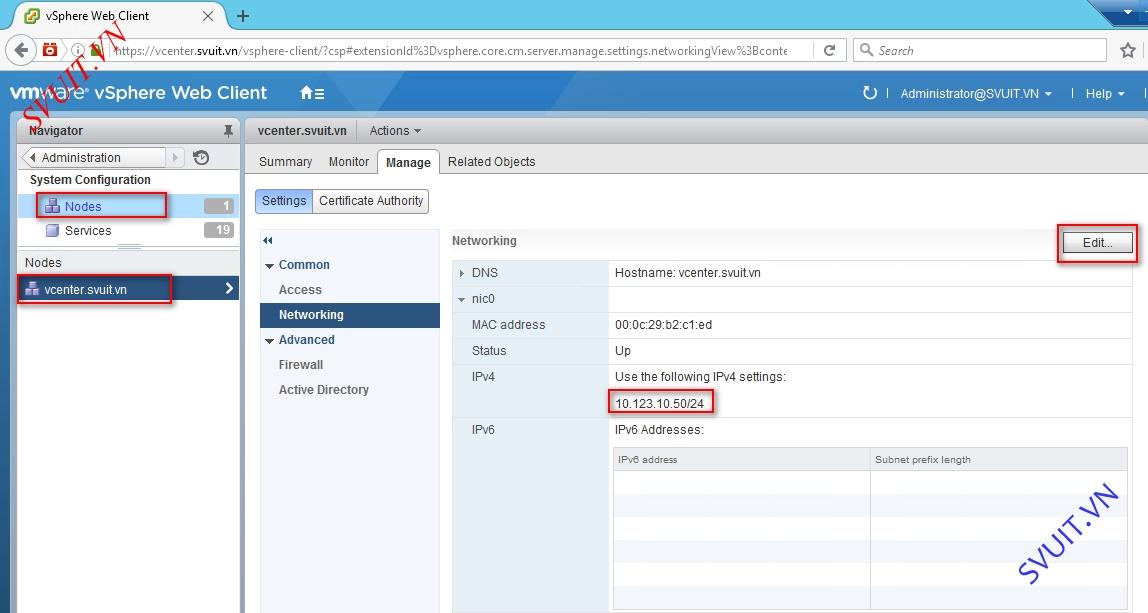Switch to the Summary tab
Screen dimensions: 1148x613
pos(286,162)
